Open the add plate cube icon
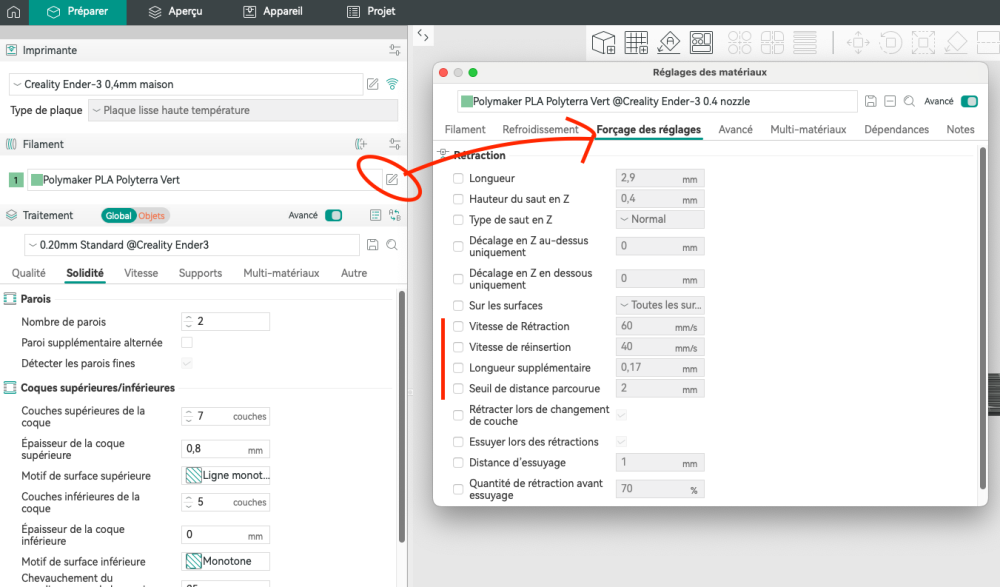1000x587 pixels. coord(603,43)
